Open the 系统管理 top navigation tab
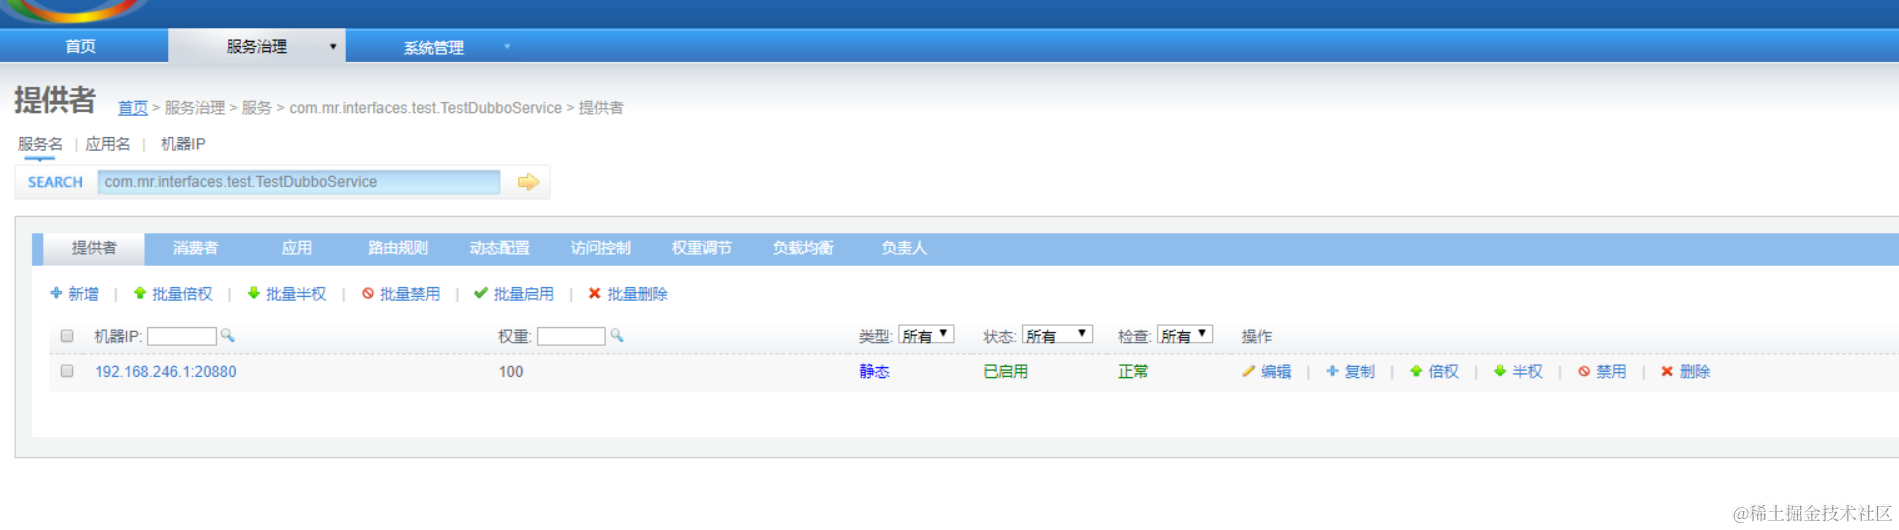Screen dimensions: 1899x530 (x=434, y=47)
